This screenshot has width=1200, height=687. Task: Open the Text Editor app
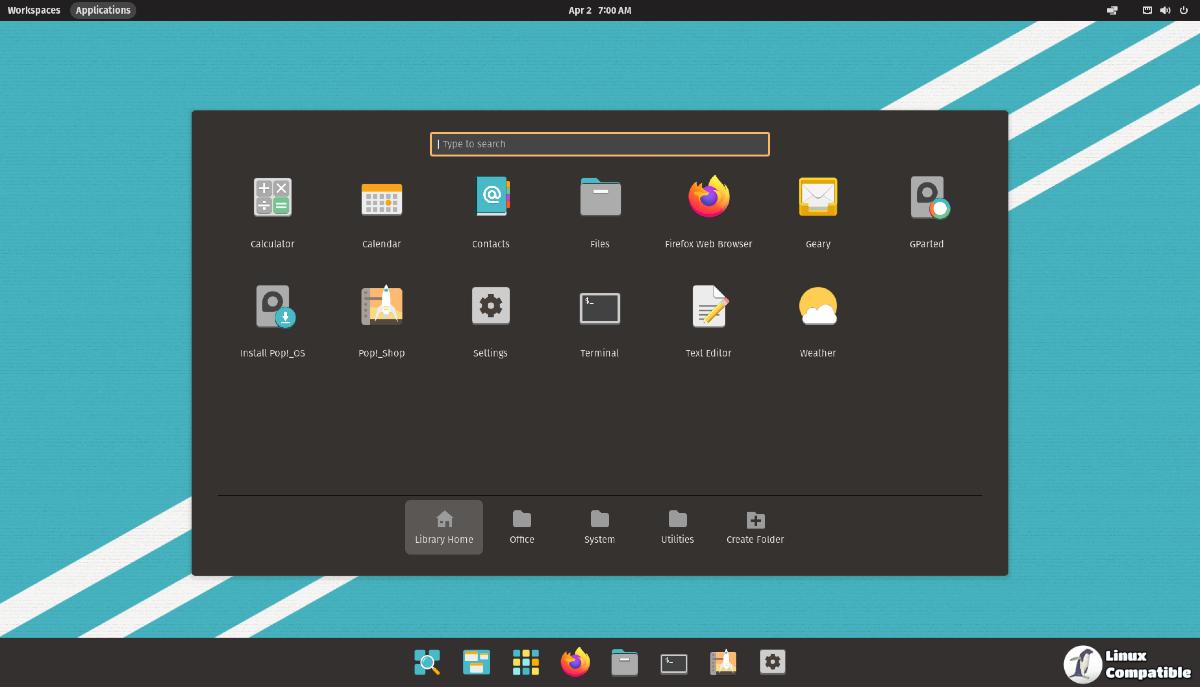coord(708,308)
